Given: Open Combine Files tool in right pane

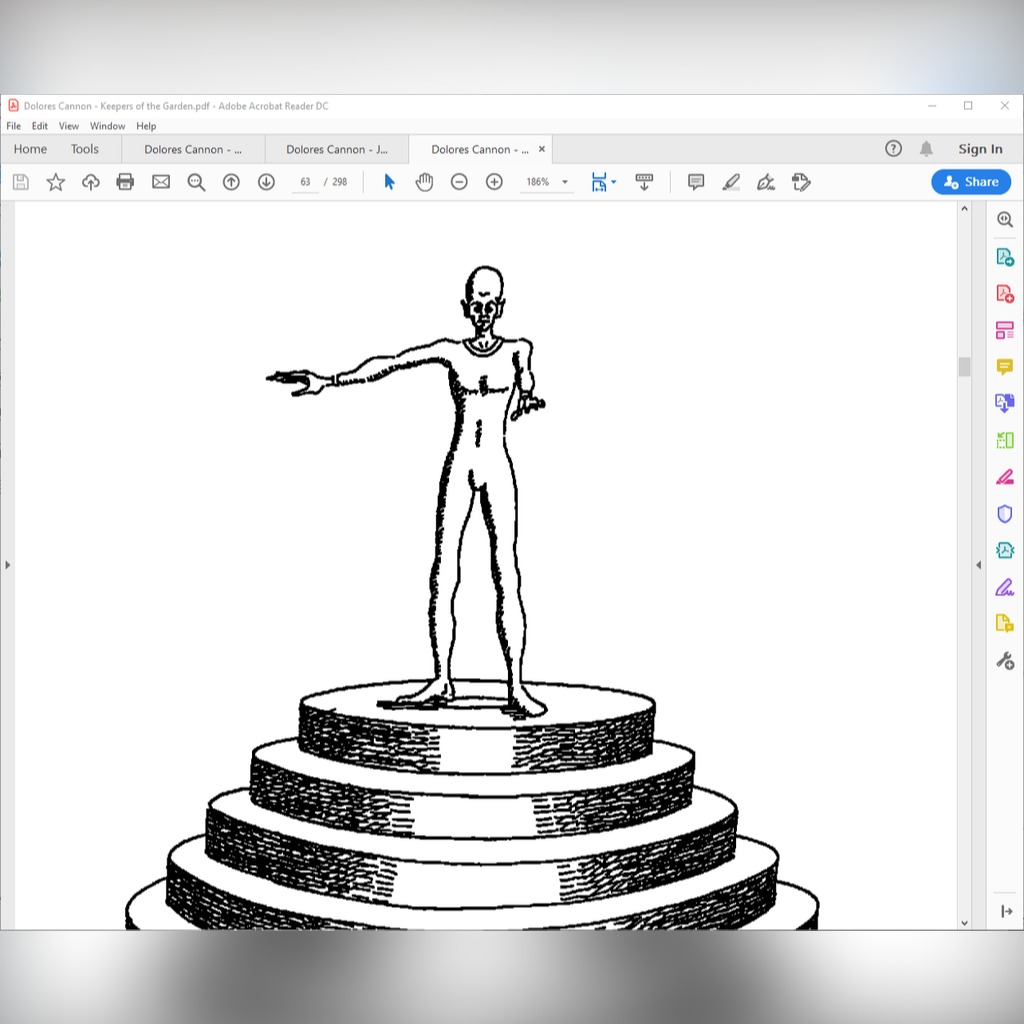Looking at the screenshot, I should [1005, 403].
